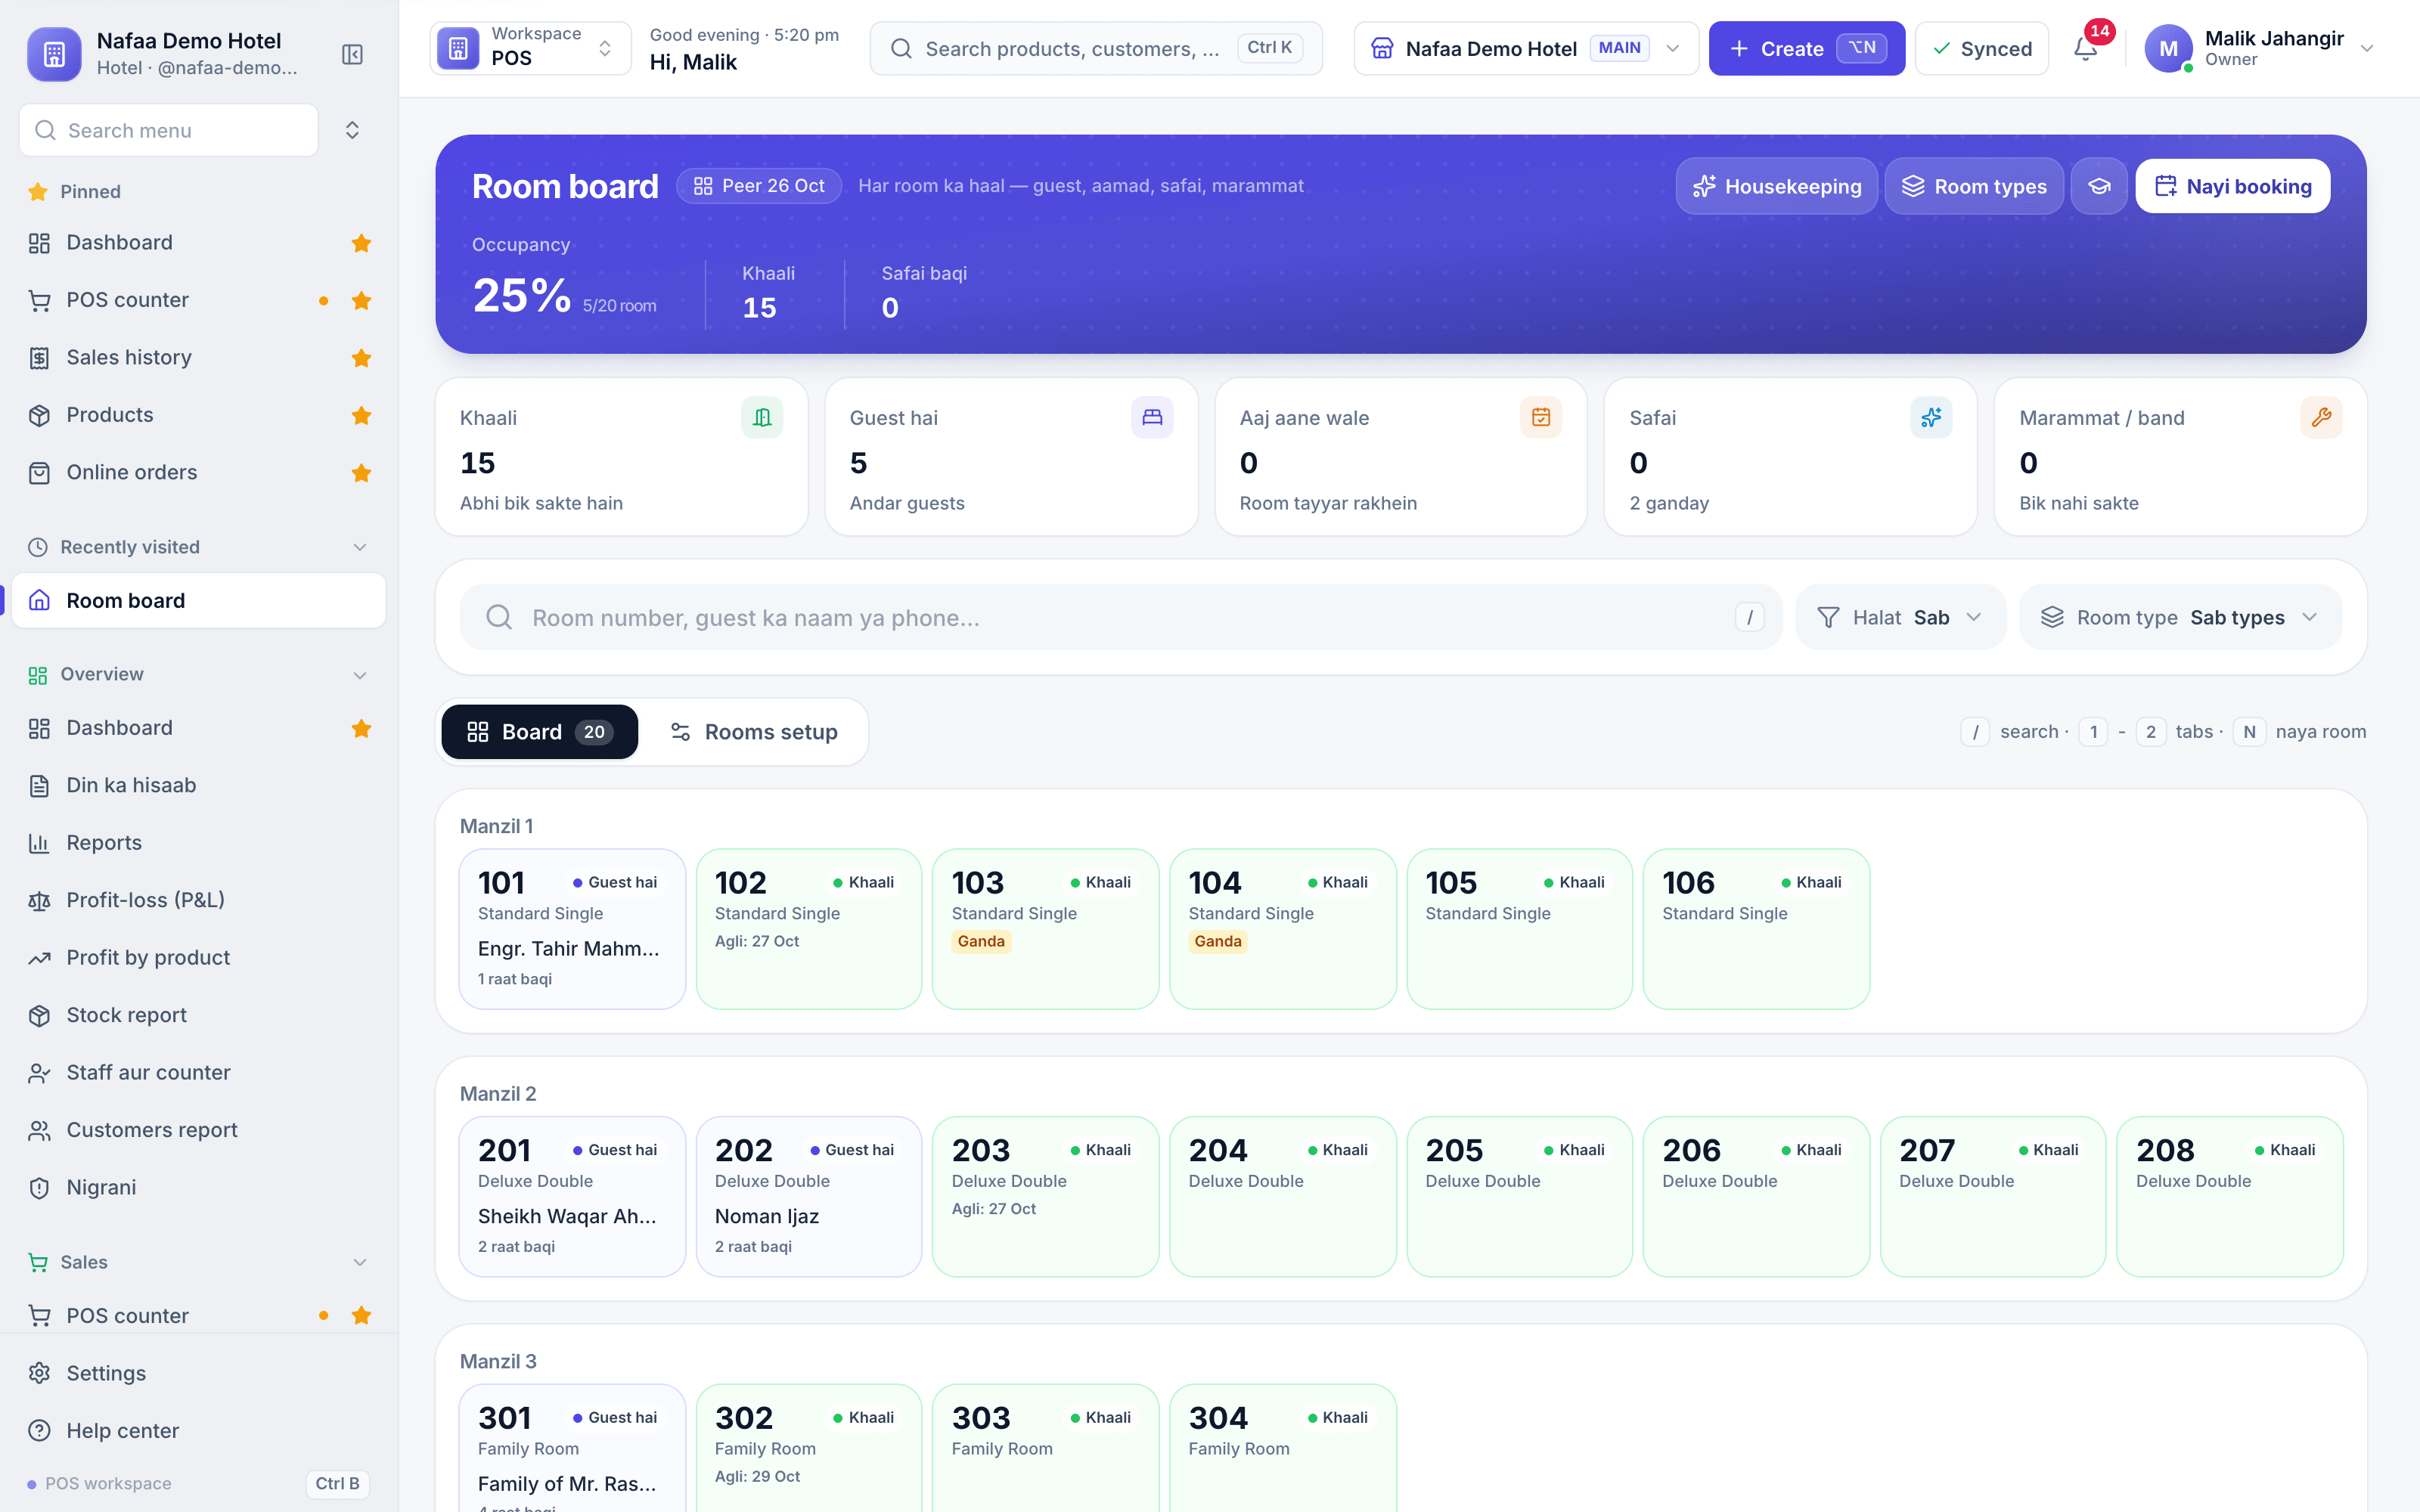Open the Housekeeping button
This screenshot has width=2420, height=1512.
[x=1777, y=186]
